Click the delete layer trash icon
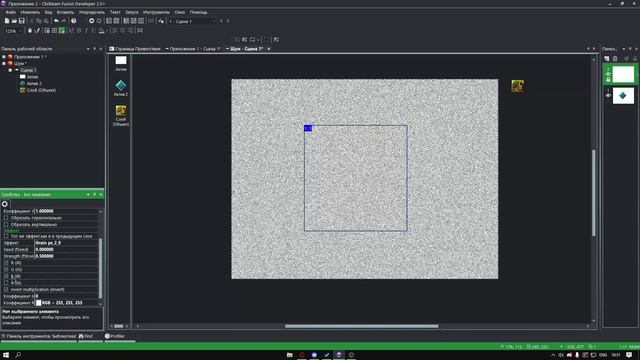 [615, 59]
